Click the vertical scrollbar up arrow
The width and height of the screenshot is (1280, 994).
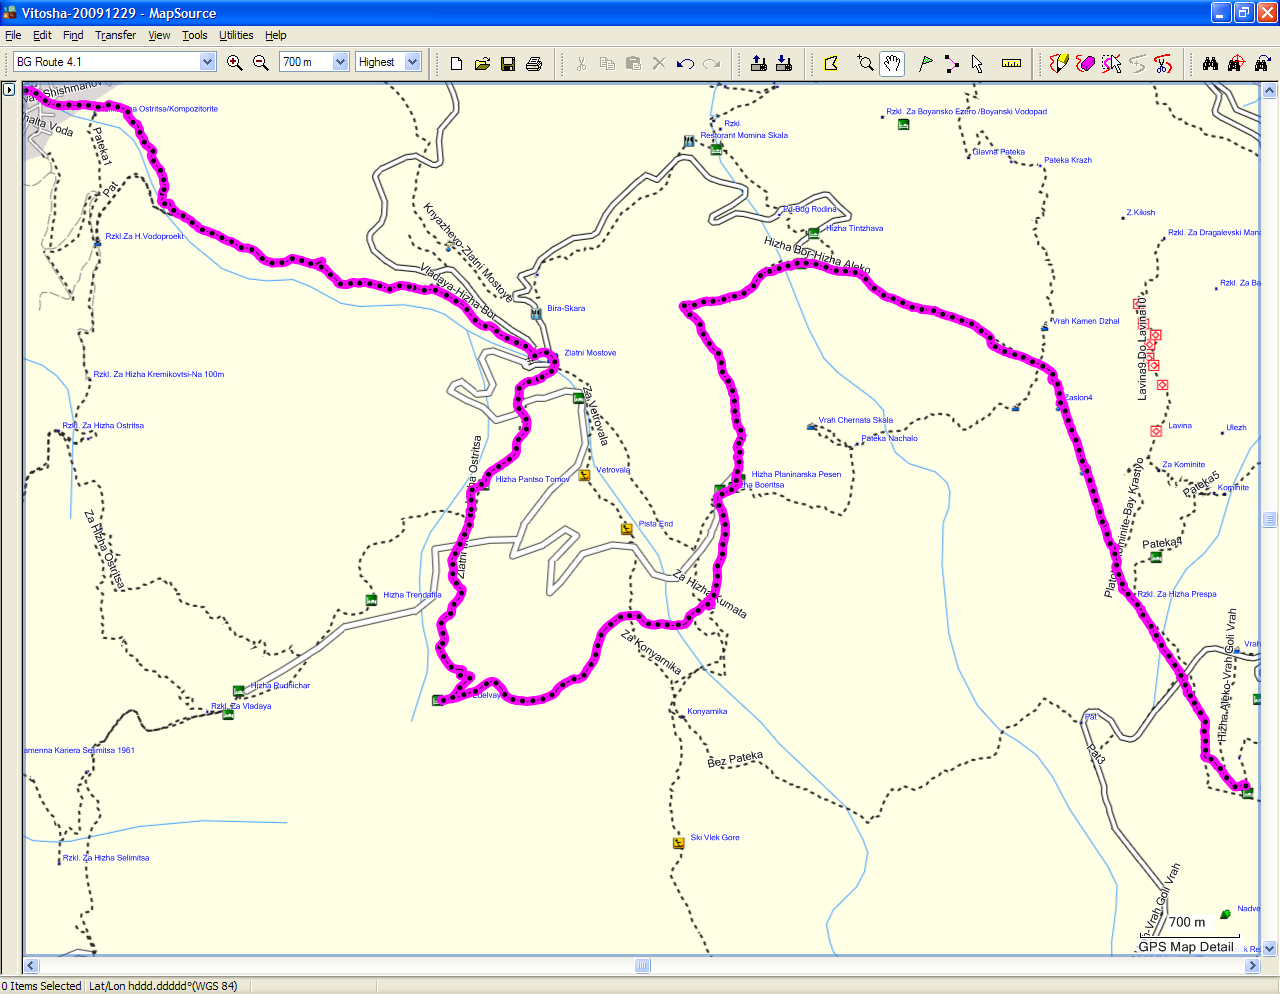(1270, 91)
